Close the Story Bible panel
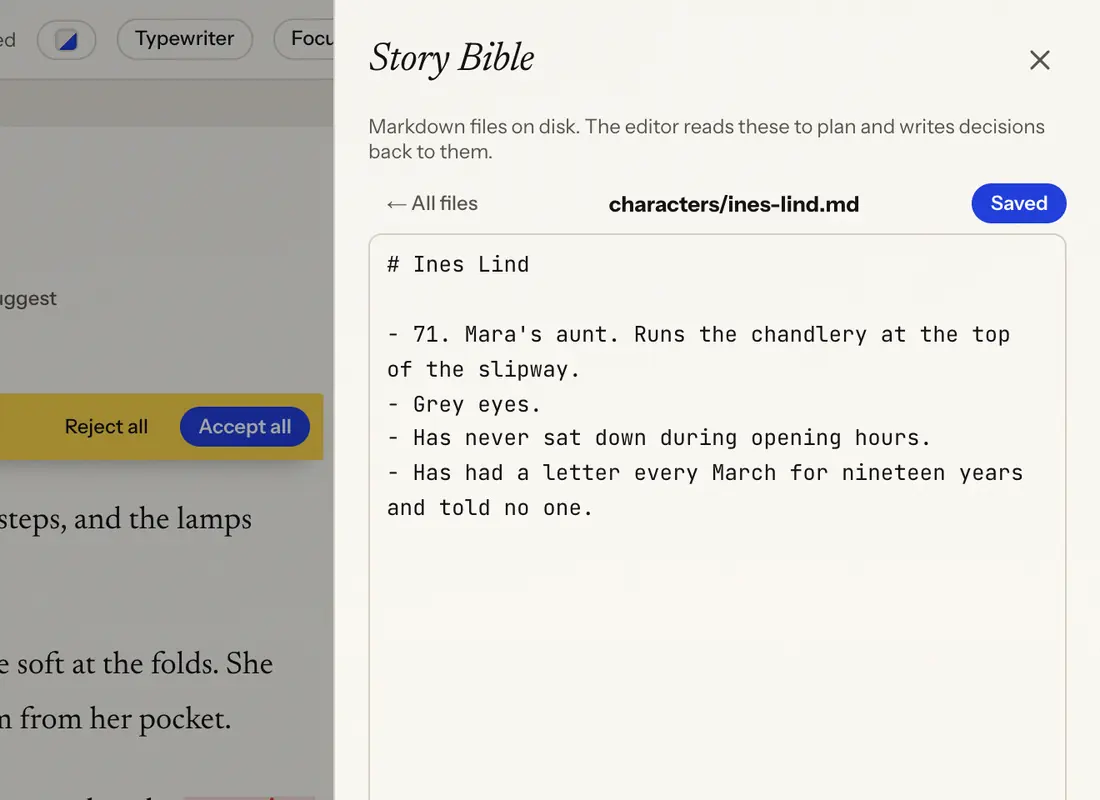1100x800 pixels. (1040, 60)
